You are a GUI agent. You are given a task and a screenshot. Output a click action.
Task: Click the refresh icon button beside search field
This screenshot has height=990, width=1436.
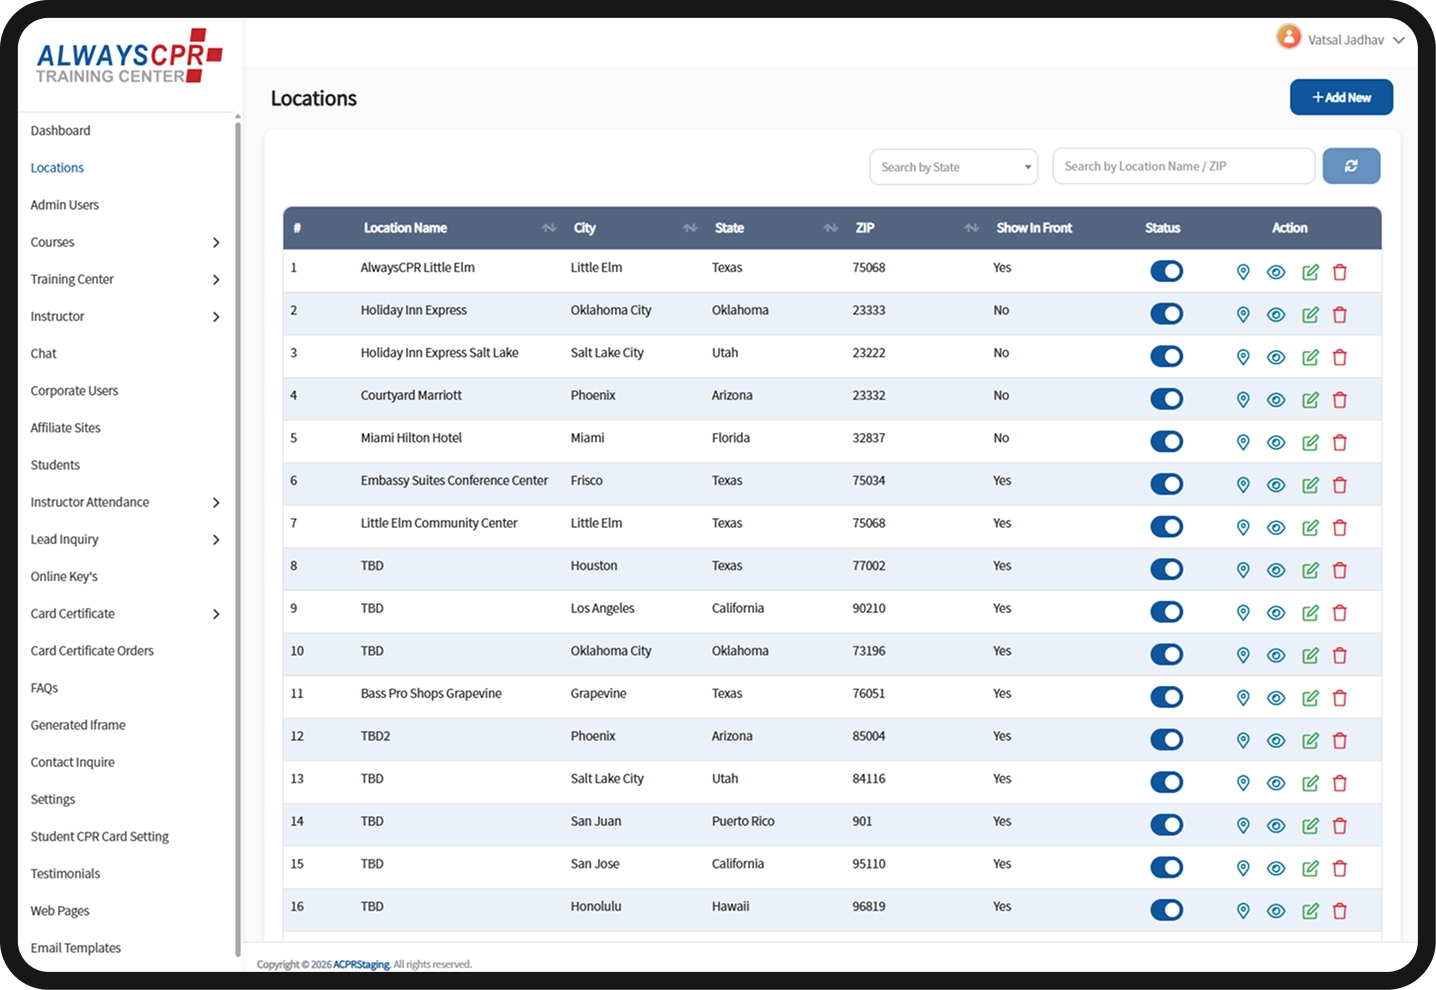point(1351,166)
